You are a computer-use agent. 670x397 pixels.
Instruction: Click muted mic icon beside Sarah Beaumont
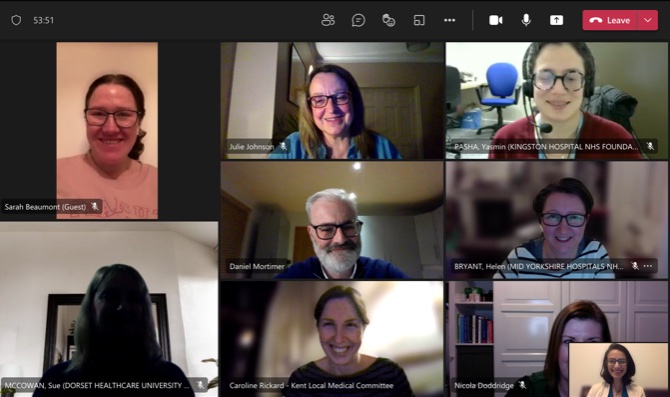point(94,207)
